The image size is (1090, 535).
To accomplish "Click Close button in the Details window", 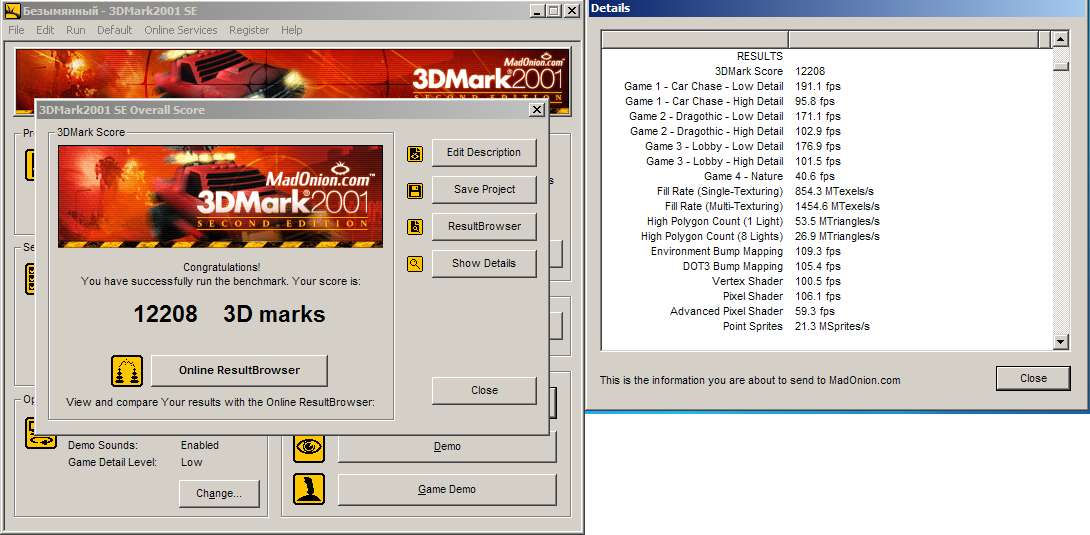I will (1033, 379).
